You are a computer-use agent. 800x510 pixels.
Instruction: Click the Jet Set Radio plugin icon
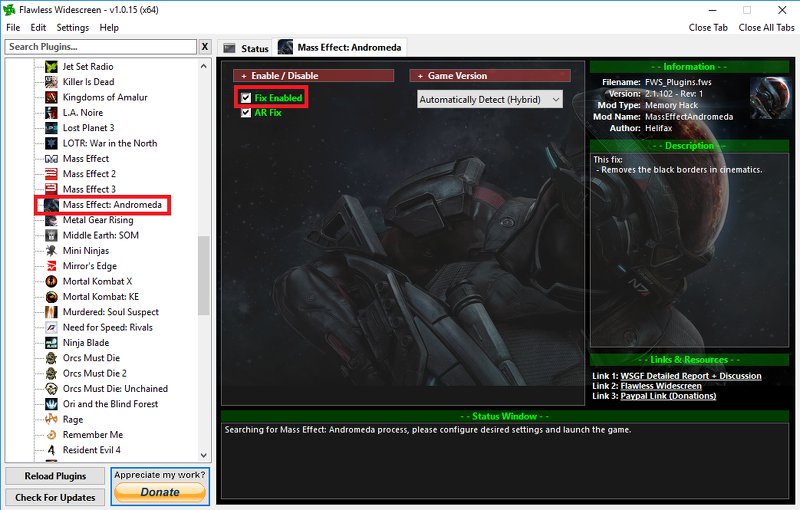click(x=51, y=67)
